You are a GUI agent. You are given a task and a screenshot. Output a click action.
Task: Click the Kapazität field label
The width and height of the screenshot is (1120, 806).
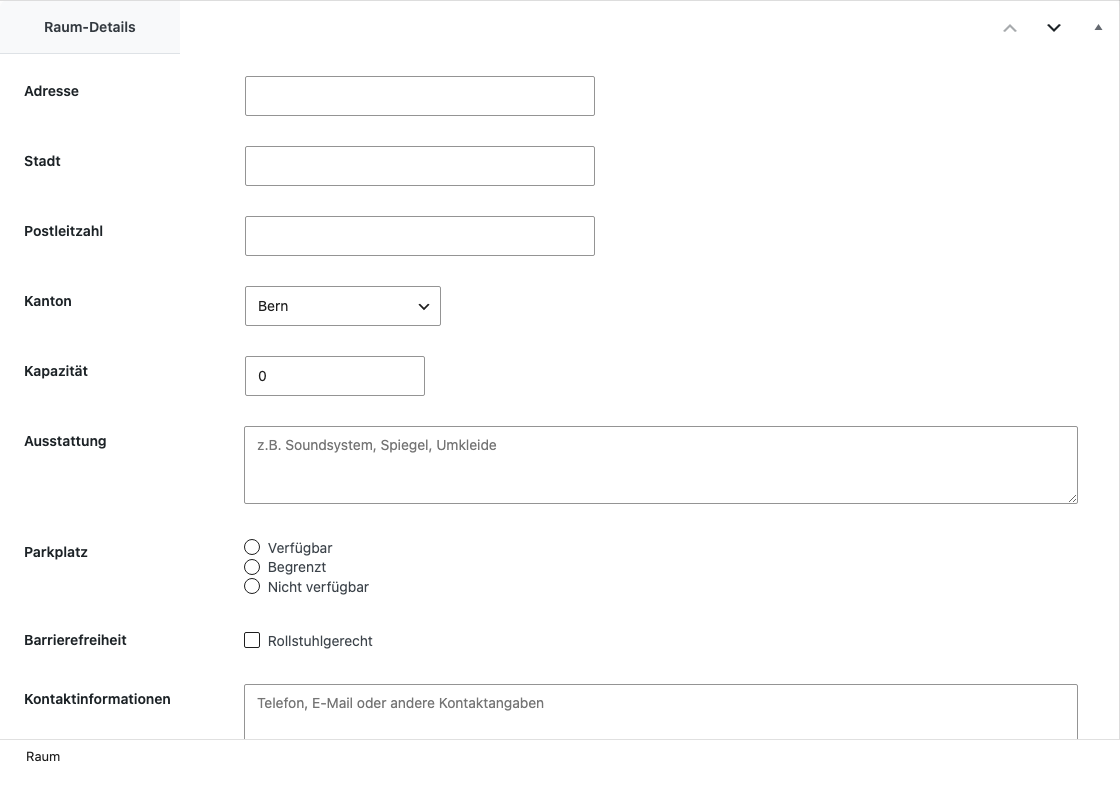click(56, 372)
